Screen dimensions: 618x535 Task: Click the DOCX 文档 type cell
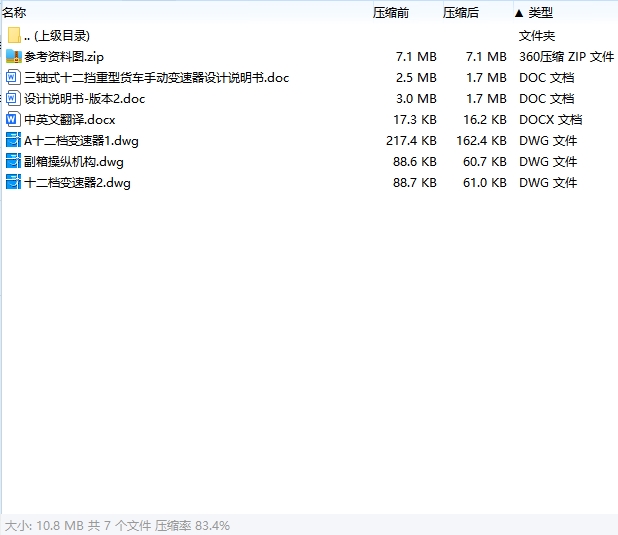[x=551, y=119]
